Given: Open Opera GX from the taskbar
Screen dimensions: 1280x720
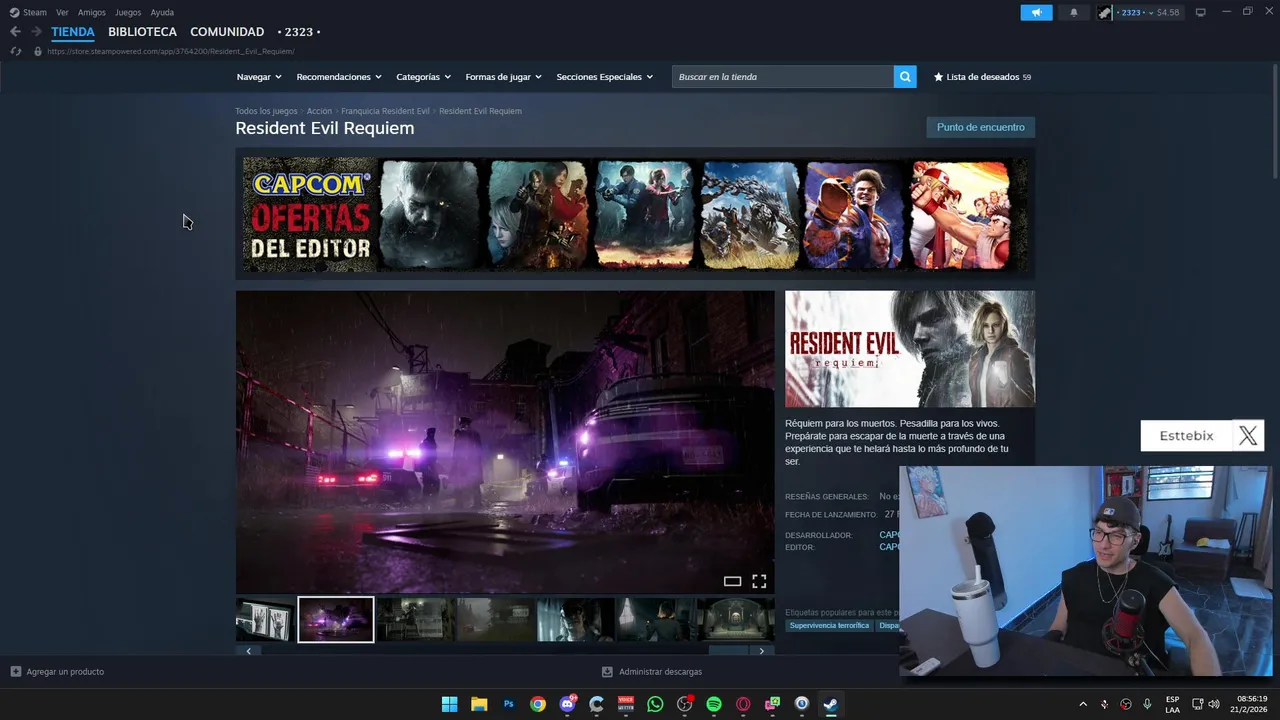Looking at the screenshot, I should [743, 704].
